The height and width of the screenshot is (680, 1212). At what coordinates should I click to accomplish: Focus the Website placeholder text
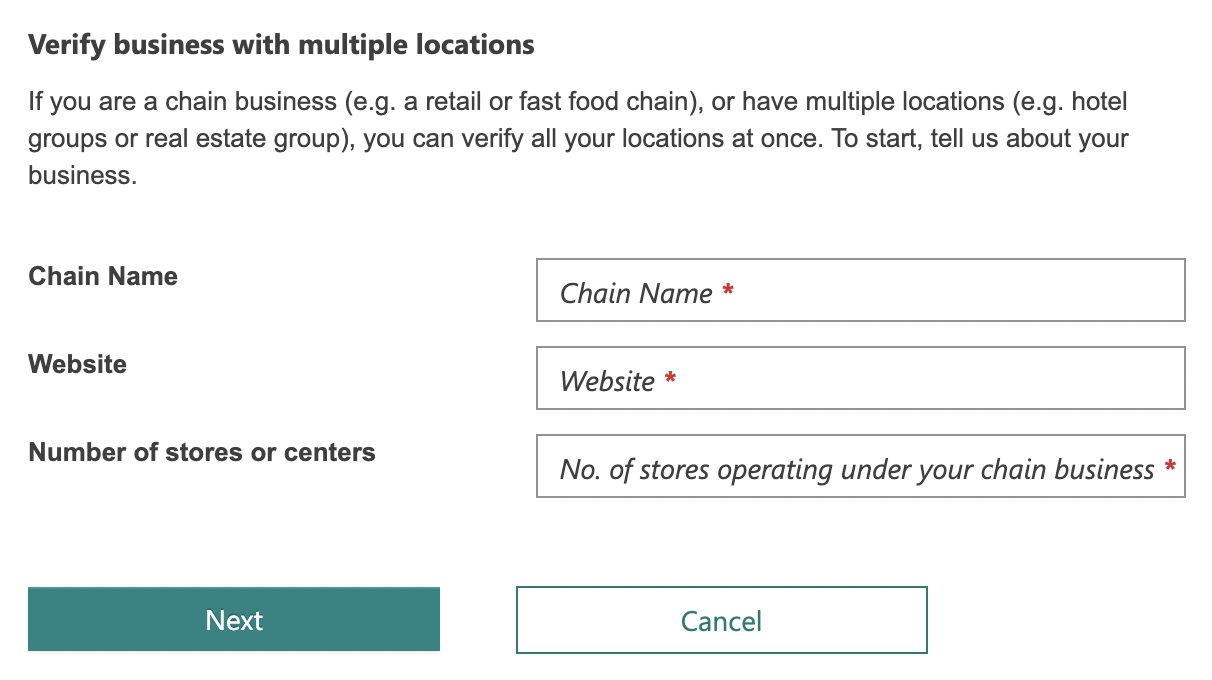610,380
